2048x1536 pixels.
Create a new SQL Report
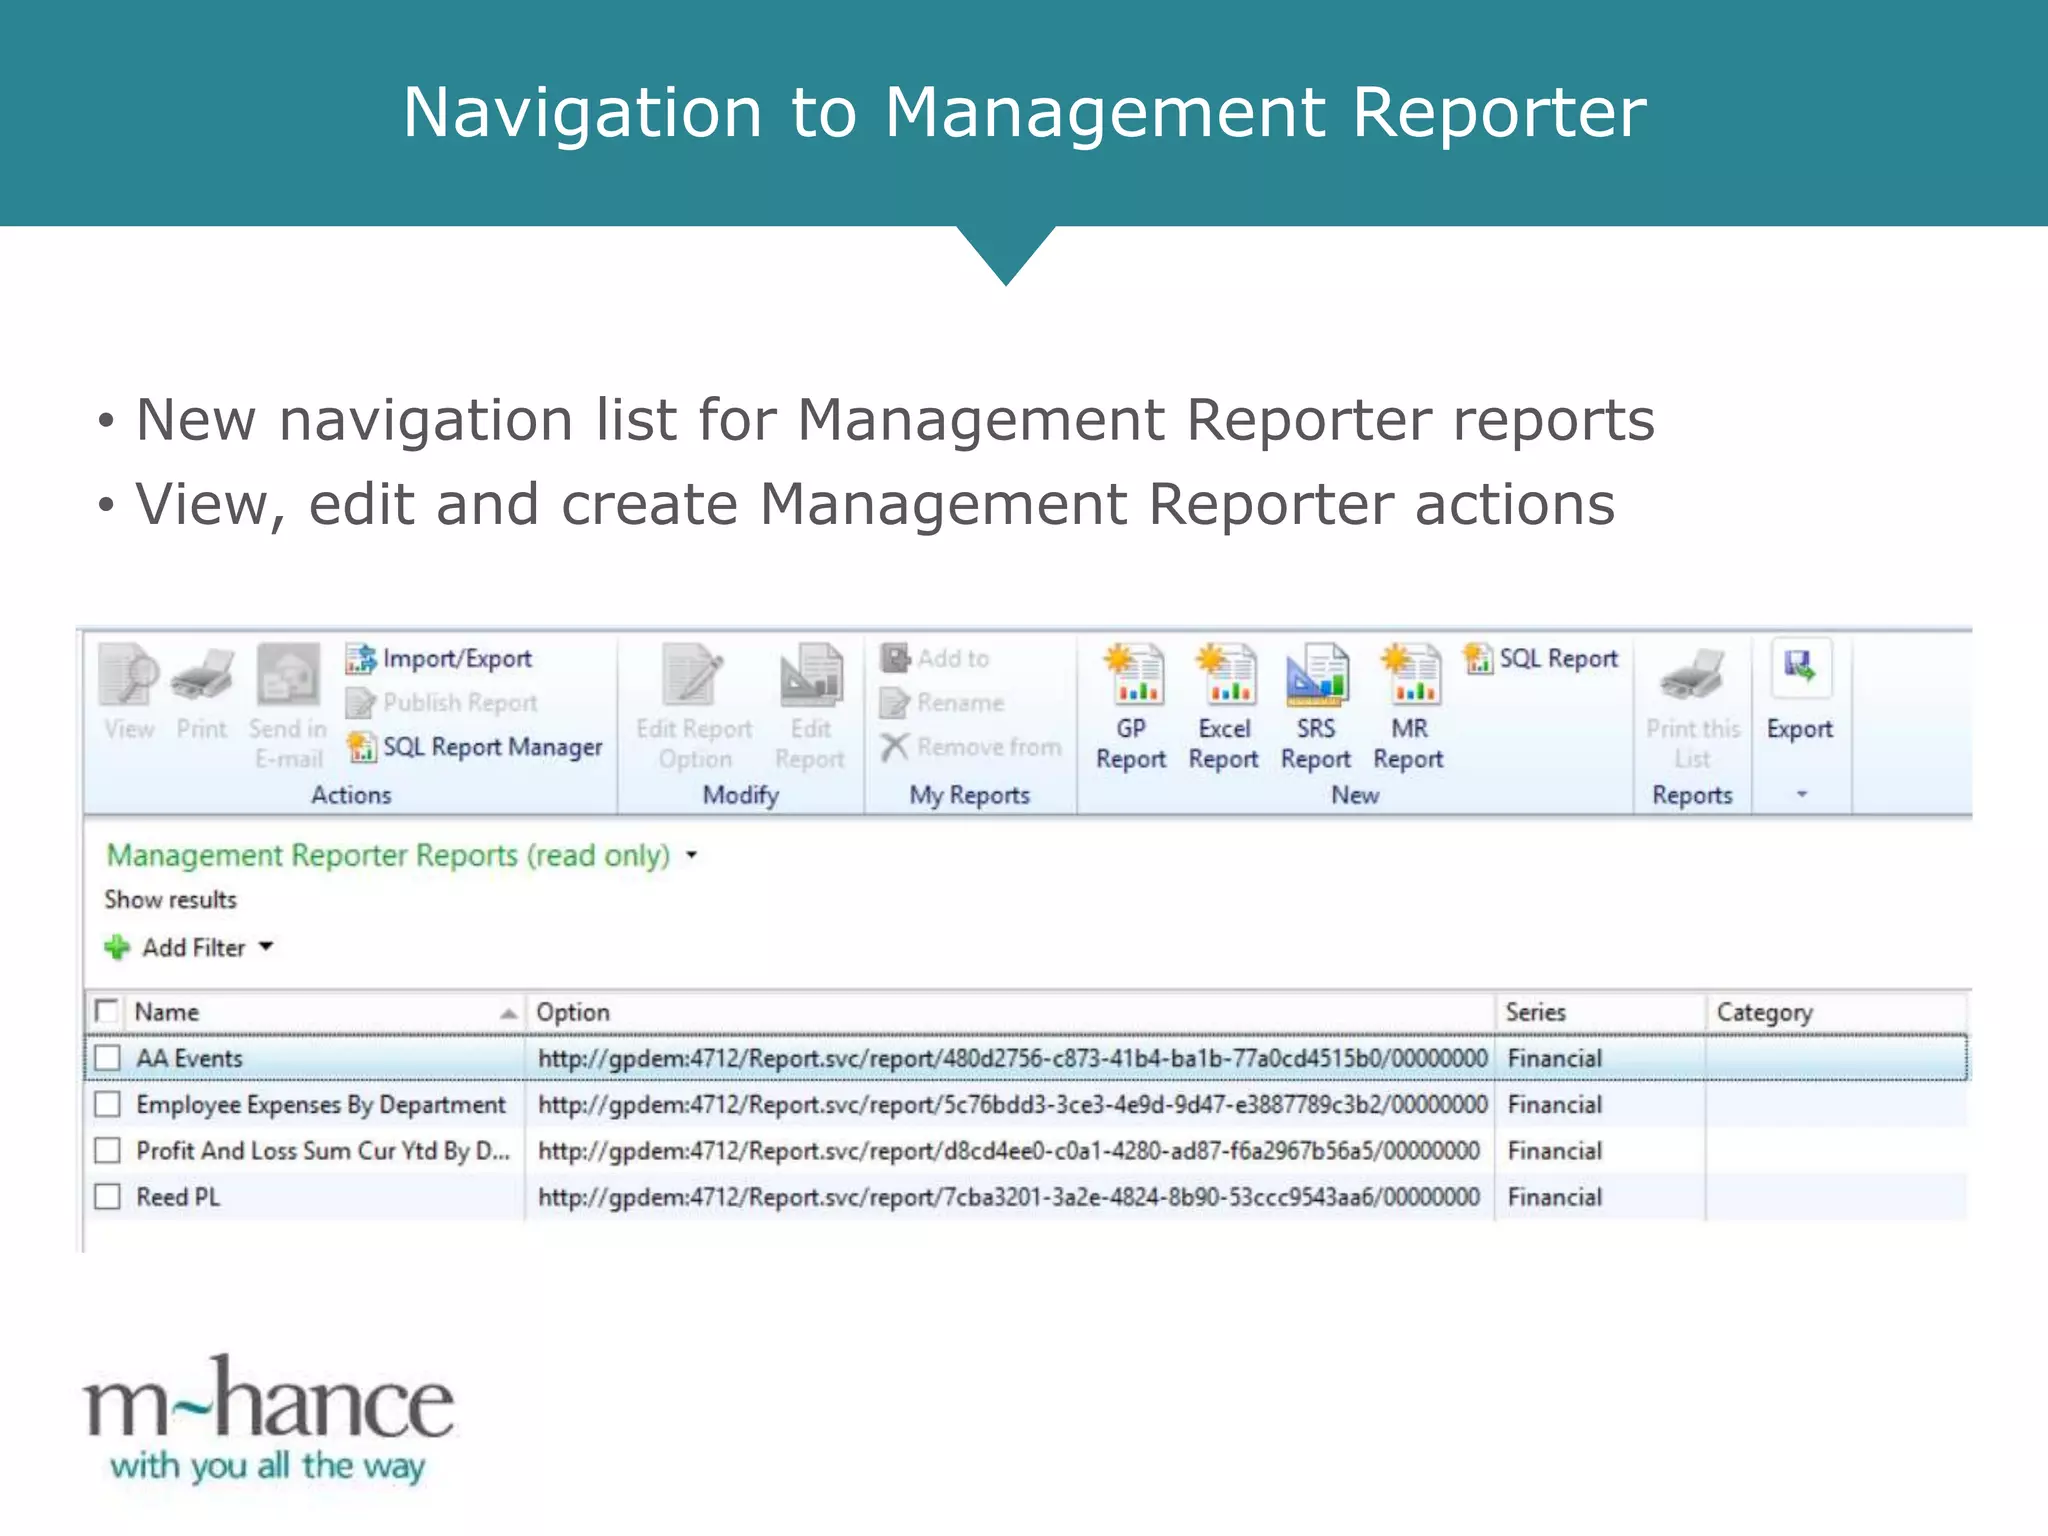coord(1541,658)
